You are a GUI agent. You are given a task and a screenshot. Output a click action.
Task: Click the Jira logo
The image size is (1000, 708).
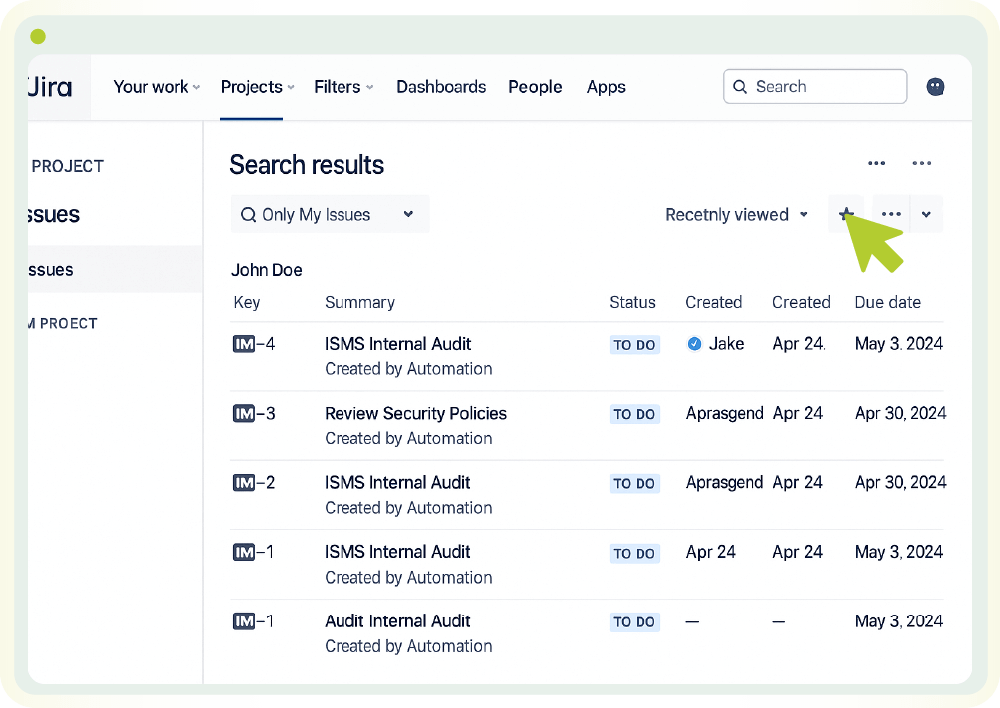pos(50,87)
